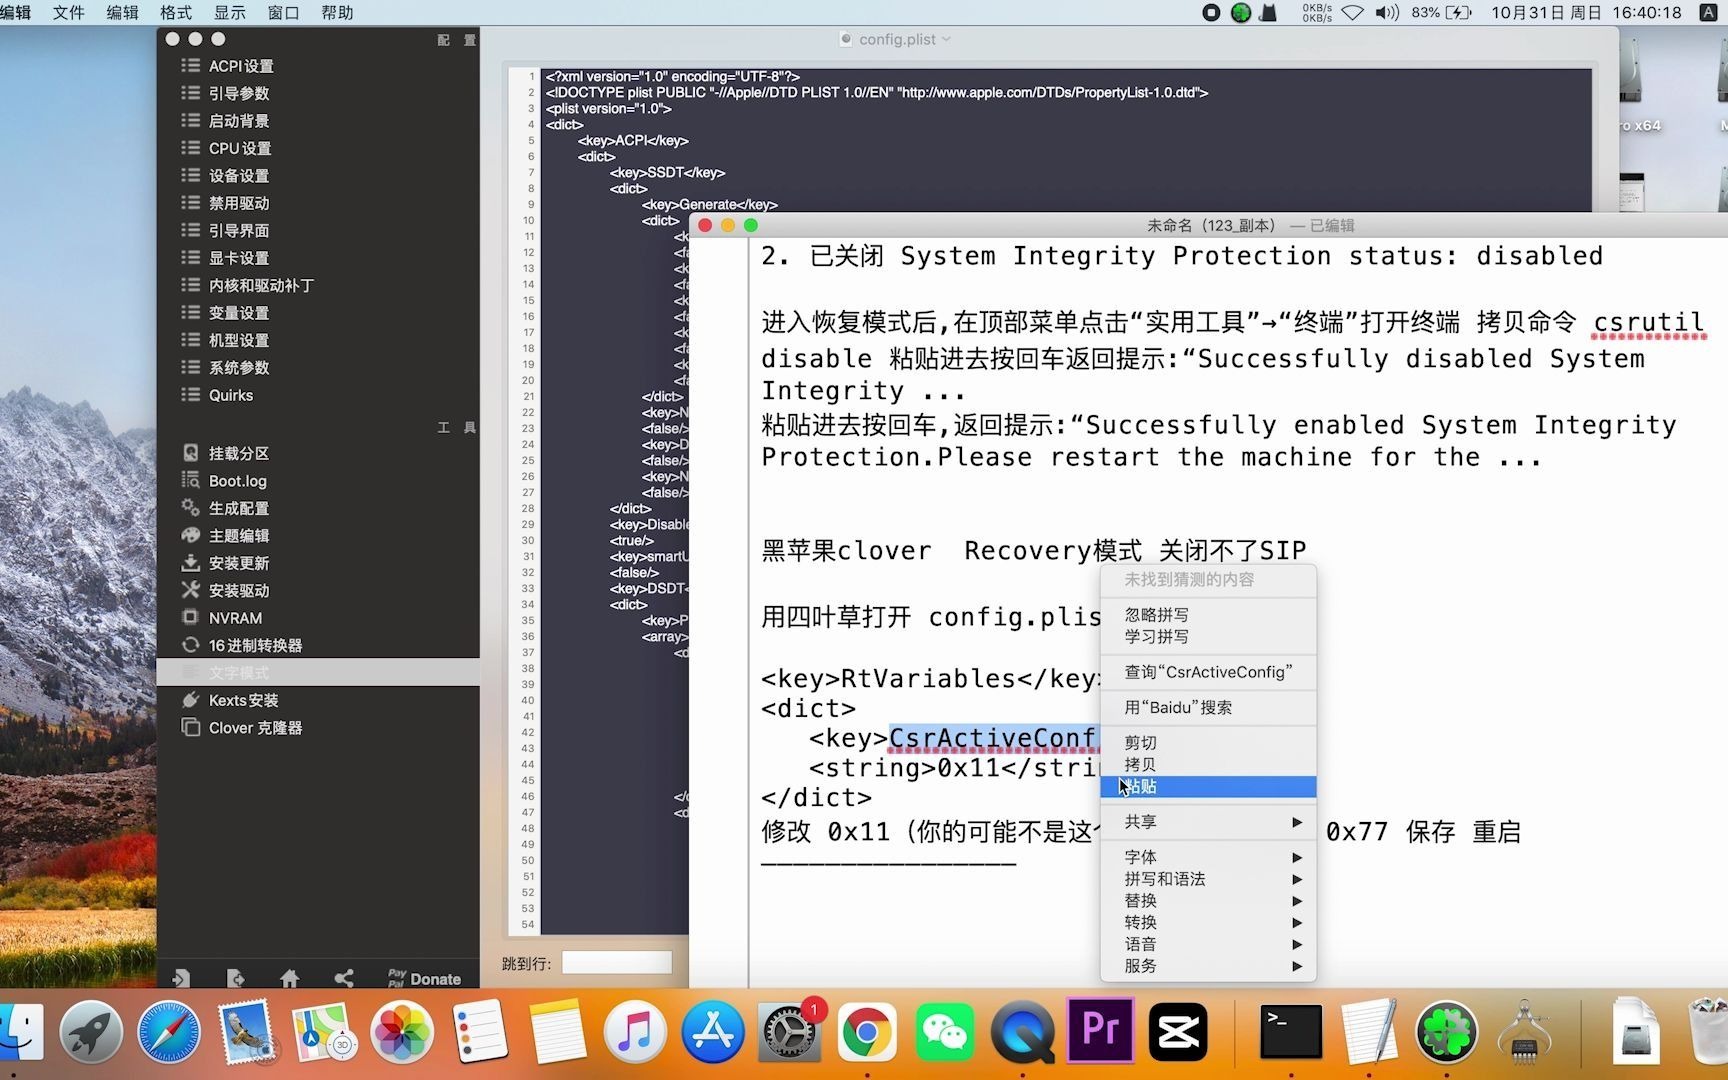Launch Premiere Pro from the dock
Image resolution: width=1728 pixels, height=1080 pixels.
pyautogui.click(x=1100, y=1032)
